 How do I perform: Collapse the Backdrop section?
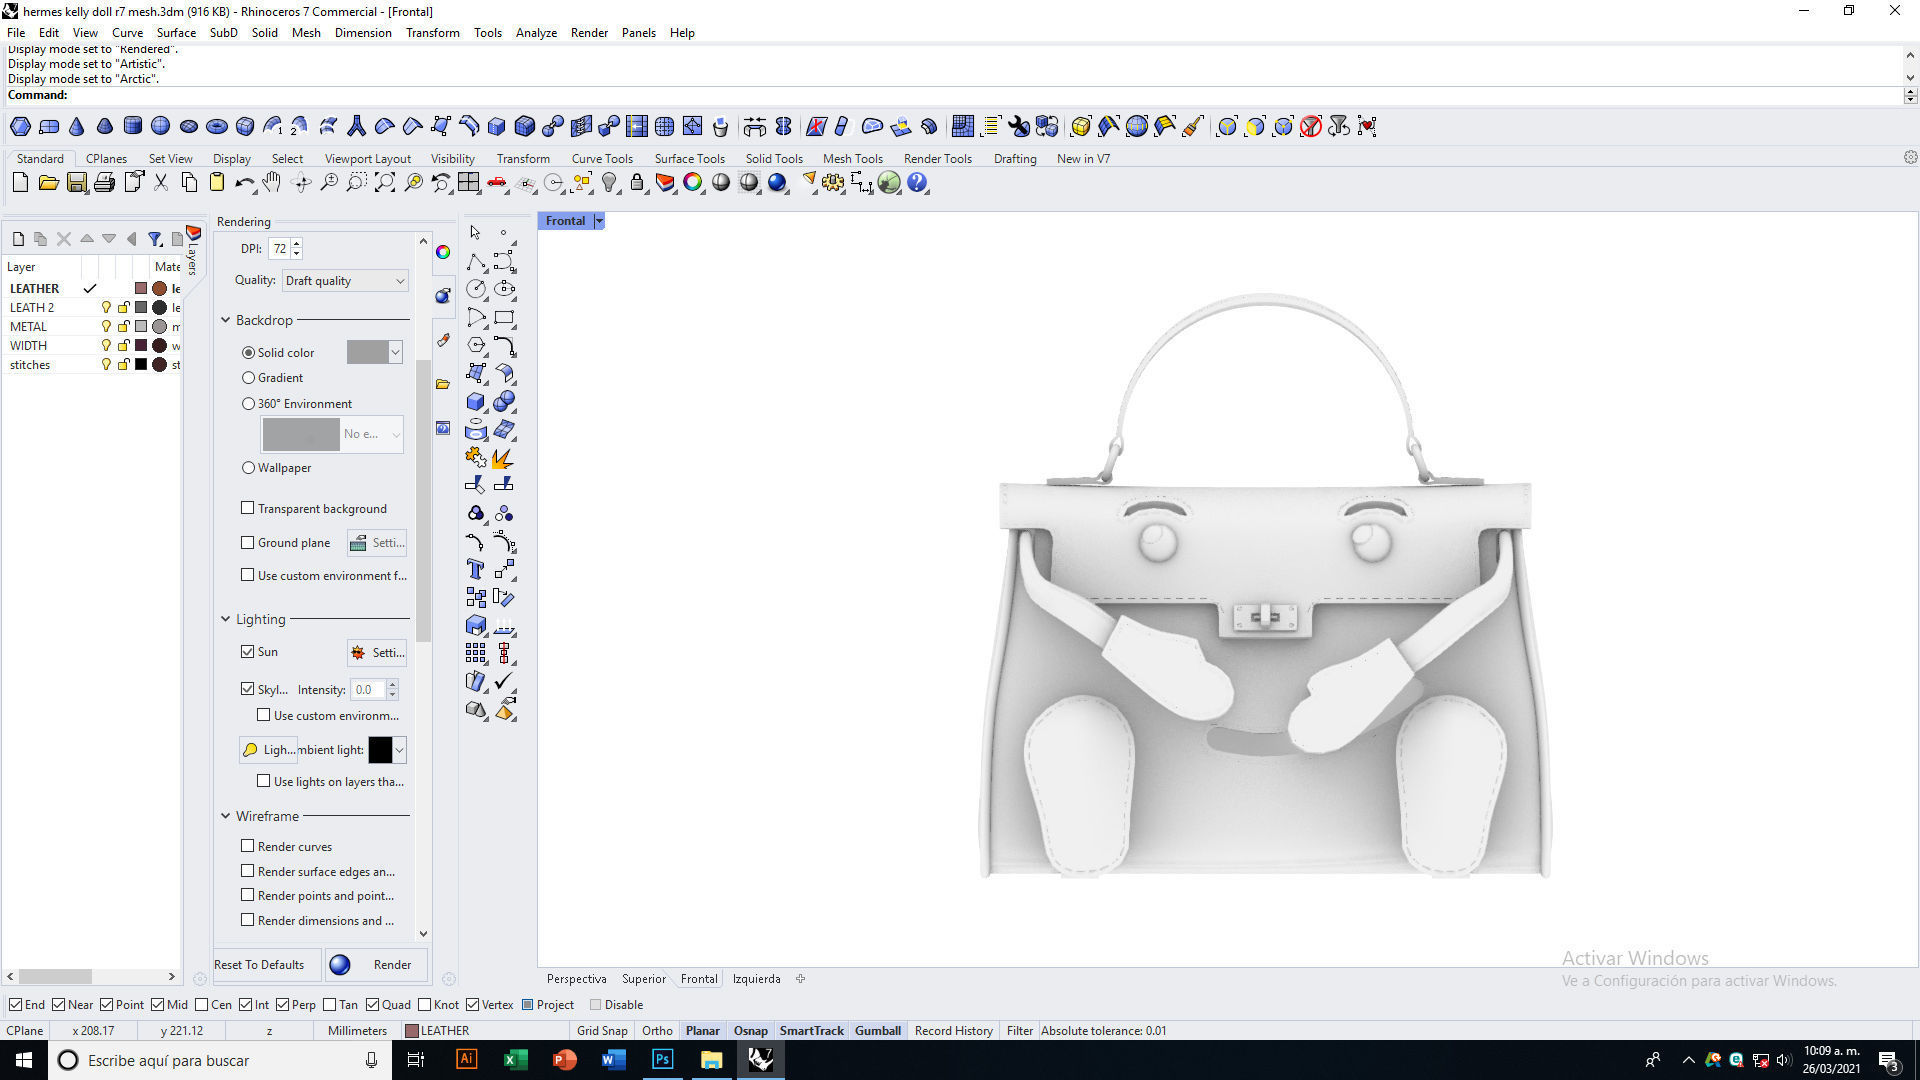click(x=225, y=321)
